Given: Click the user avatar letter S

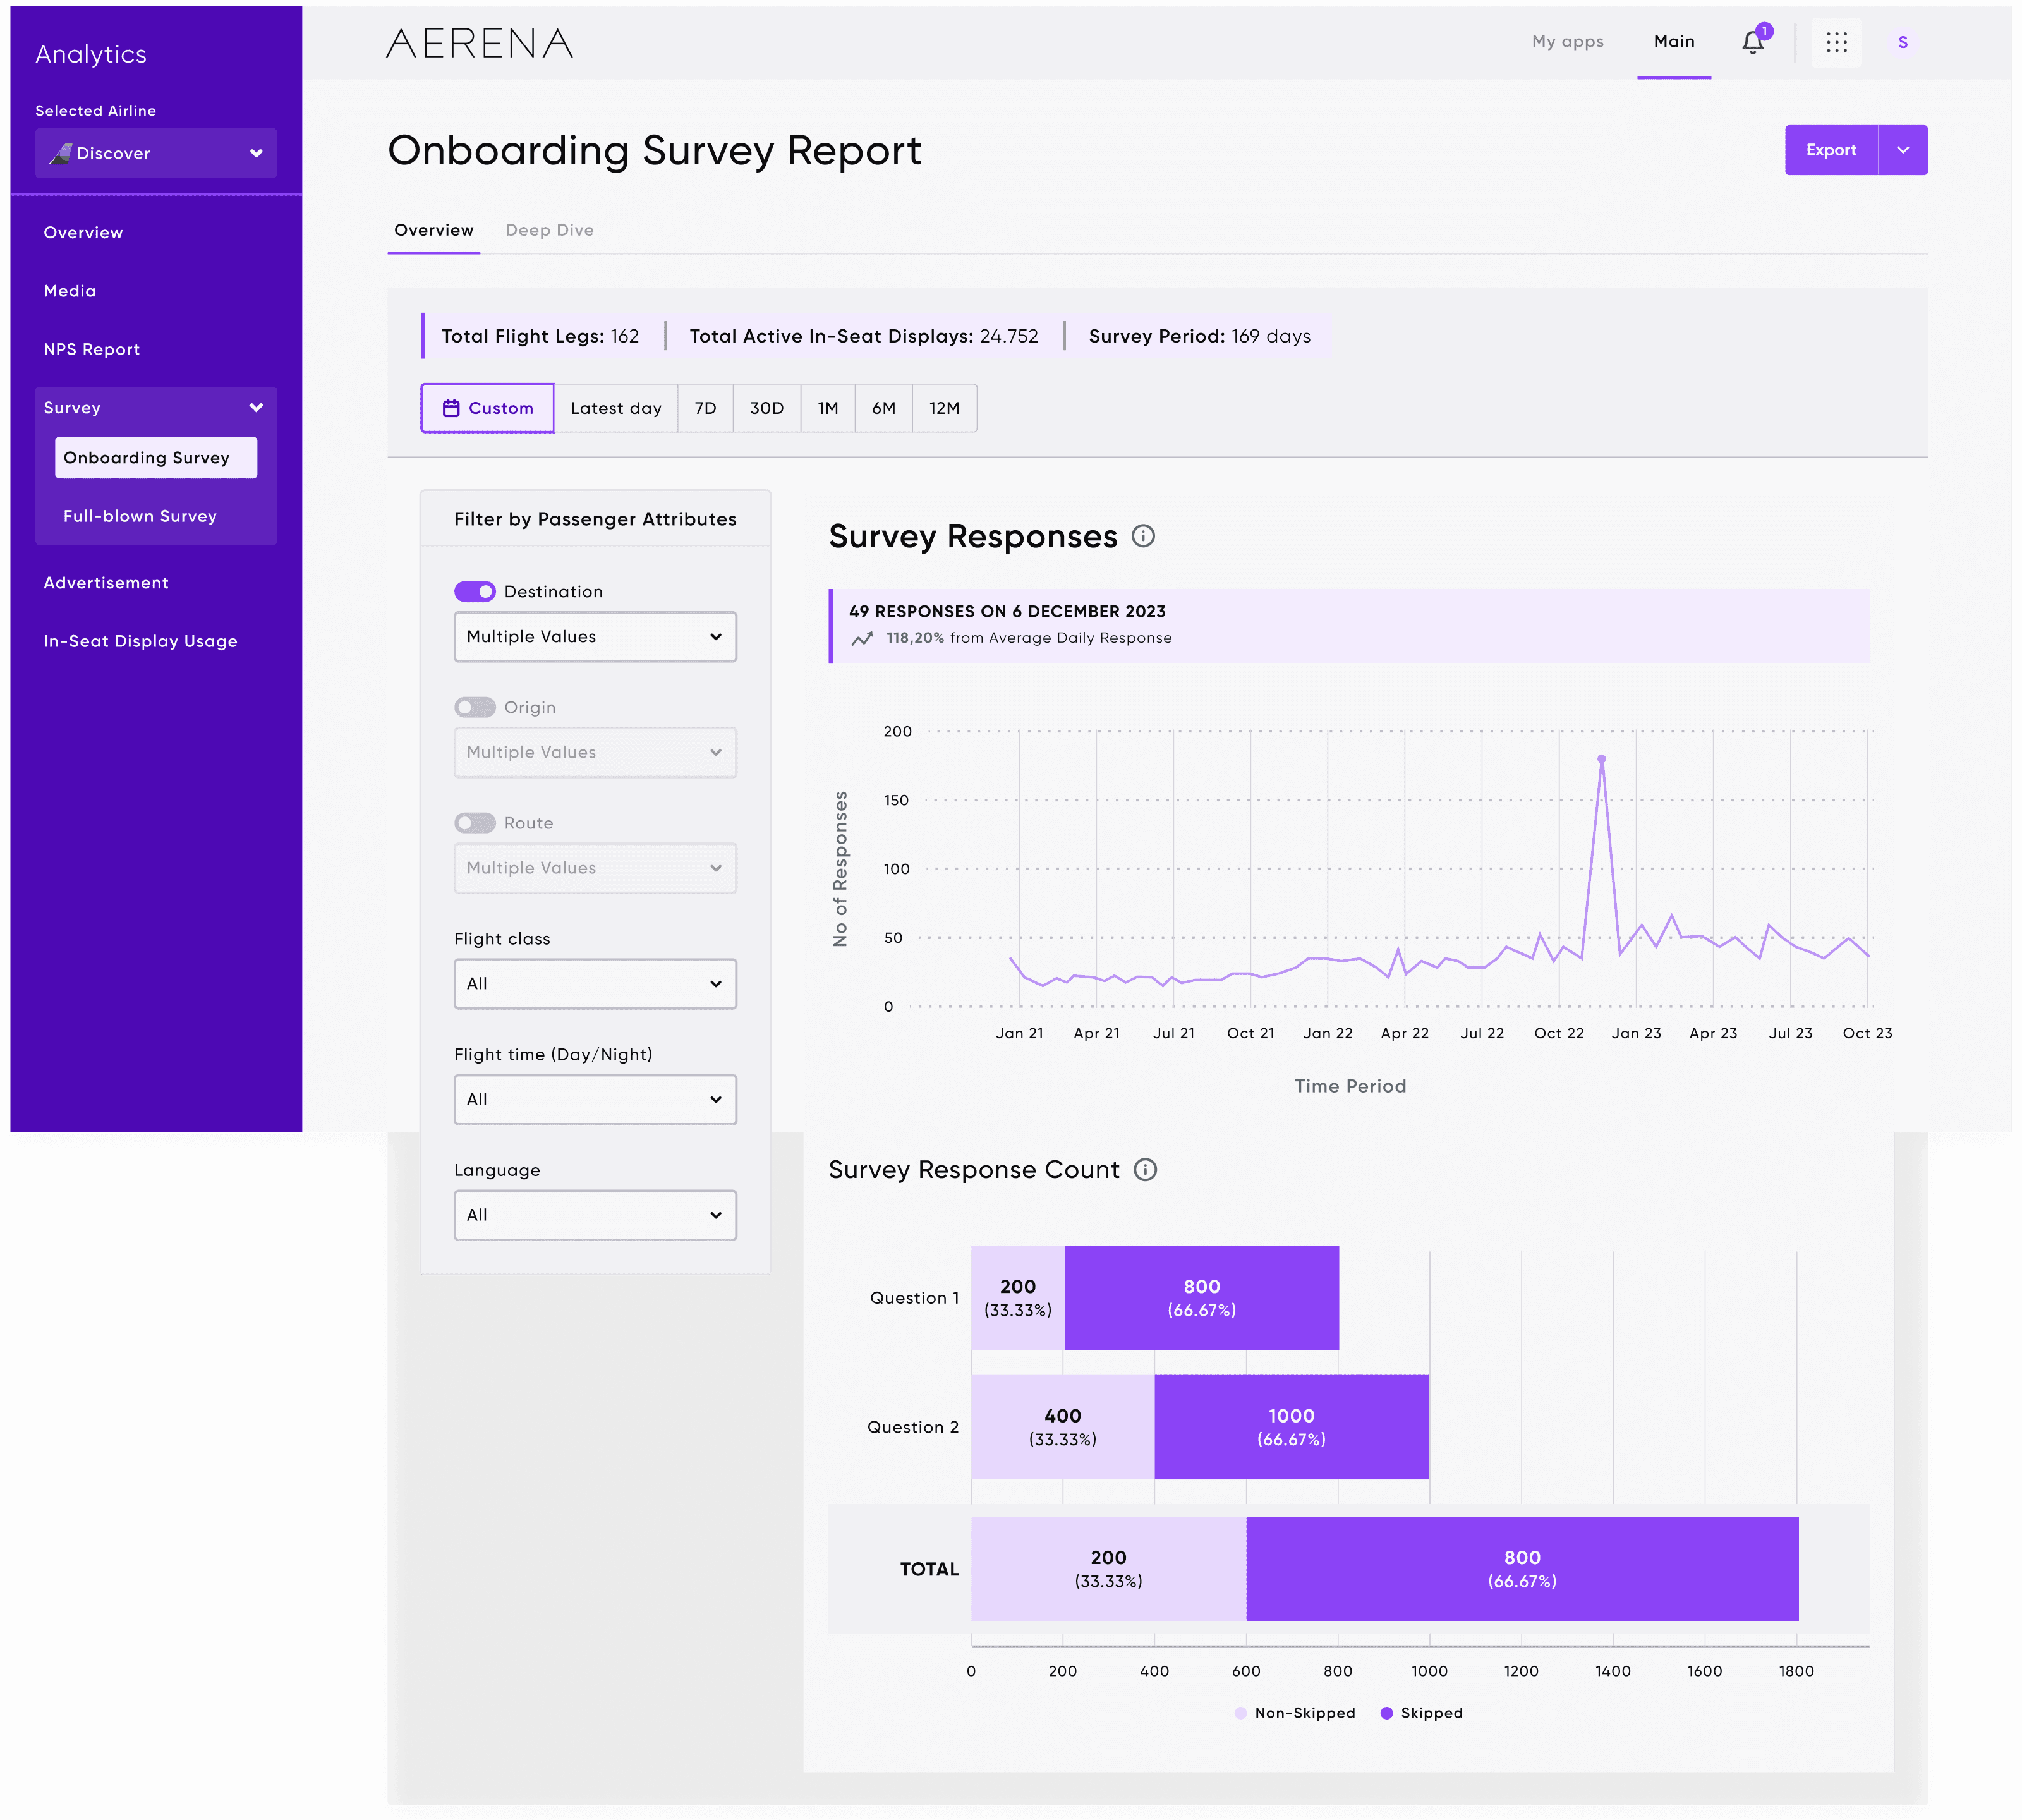Looking at the screenshot, I should click(x=1902, y=42).
